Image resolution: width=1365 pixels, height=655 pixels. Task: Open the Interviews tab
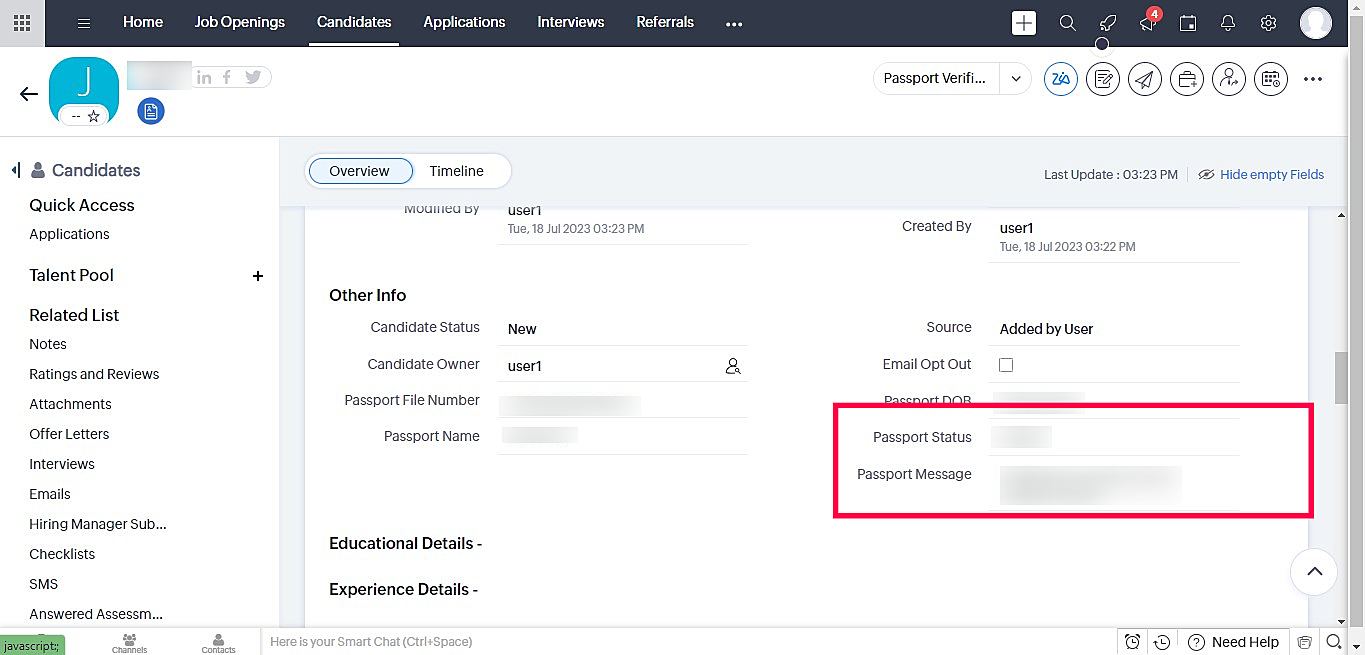pyautogui.click(x=571, y=22)
